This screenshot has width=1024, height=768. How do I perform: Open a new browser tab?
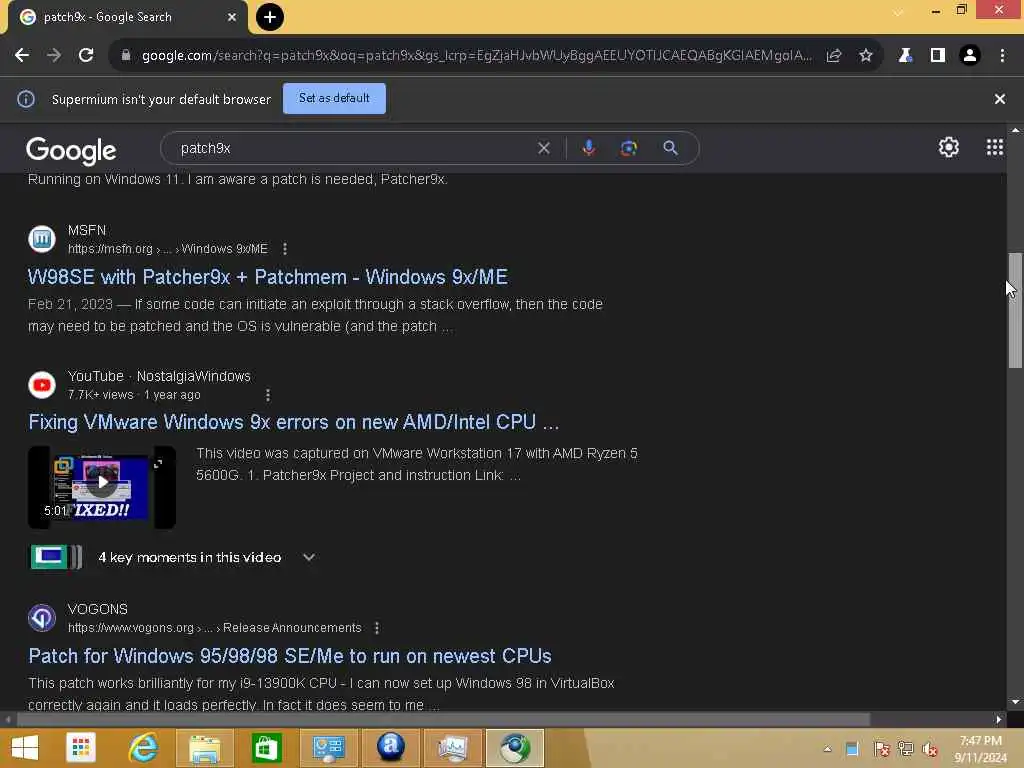click(x=270, y=17)
